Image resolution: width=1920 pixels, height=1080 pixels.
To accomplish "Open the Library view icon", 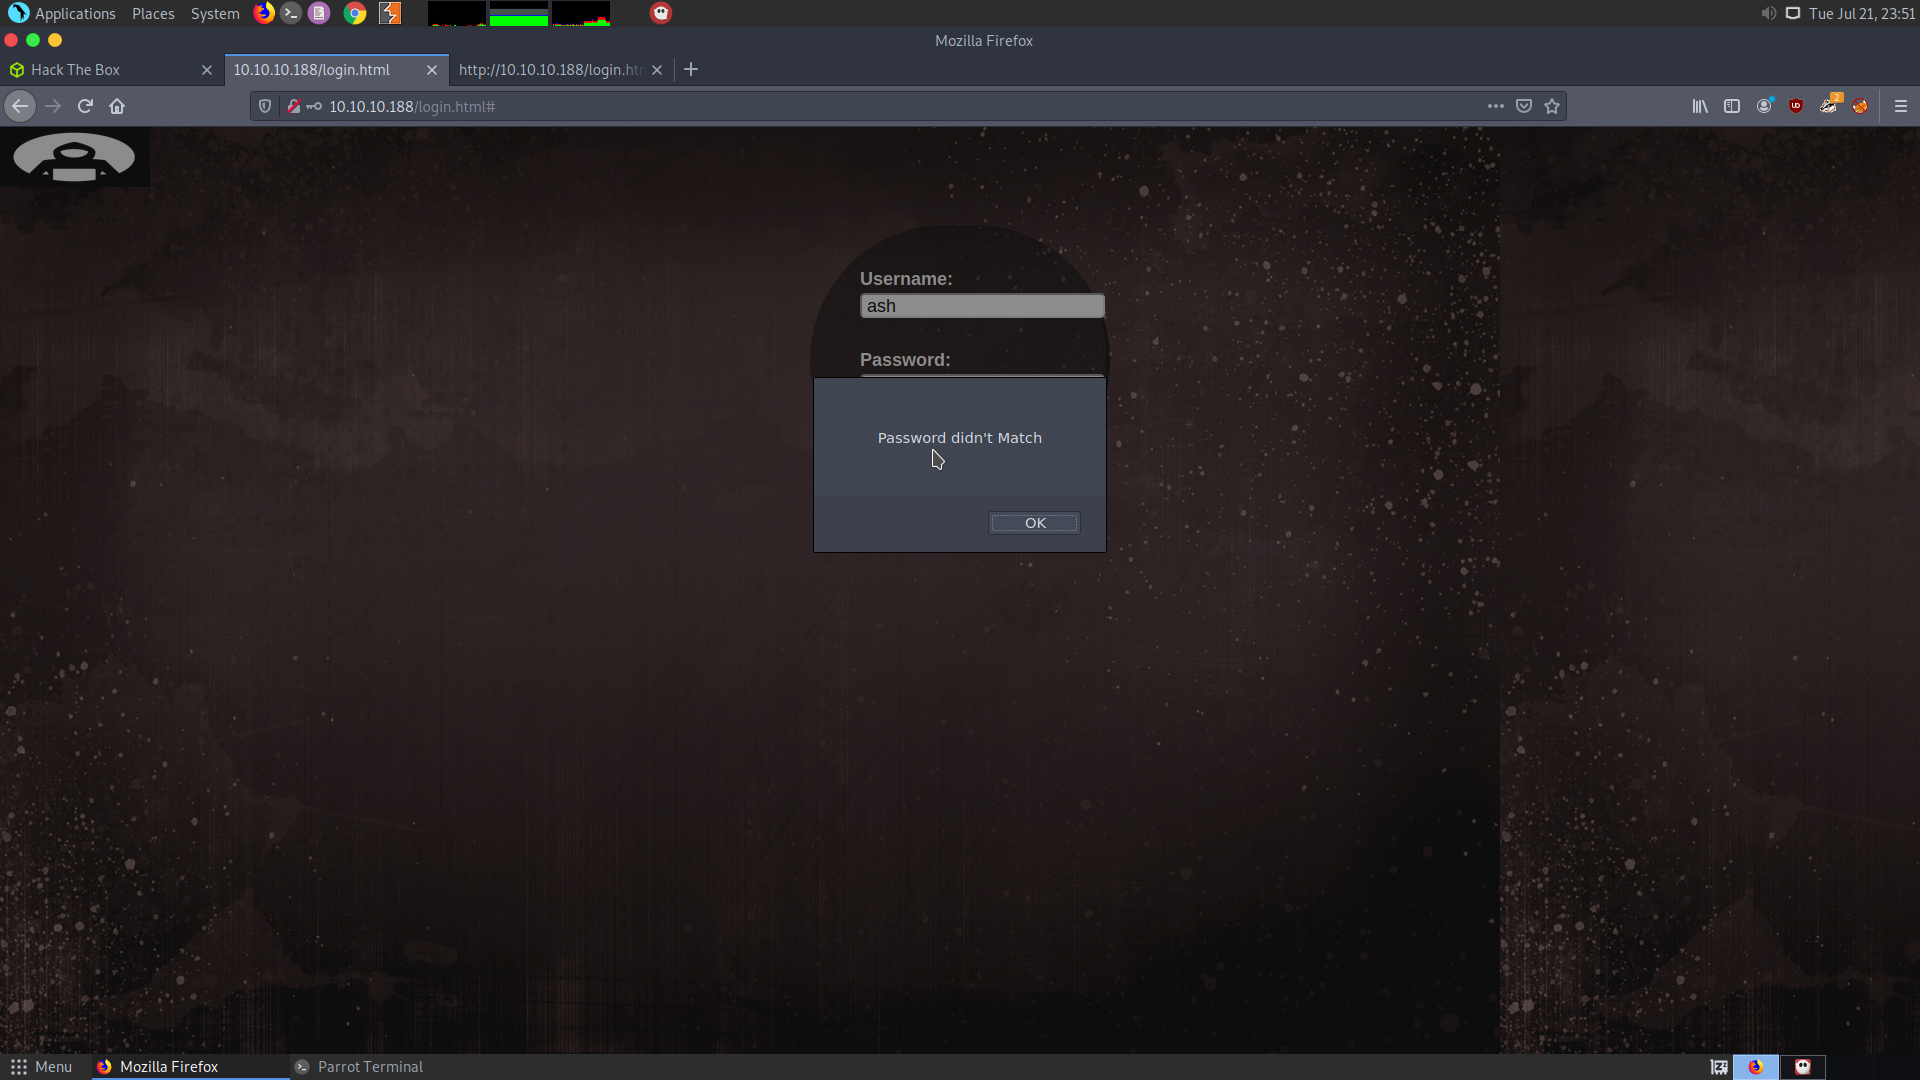I will (x=1700, y=106).
